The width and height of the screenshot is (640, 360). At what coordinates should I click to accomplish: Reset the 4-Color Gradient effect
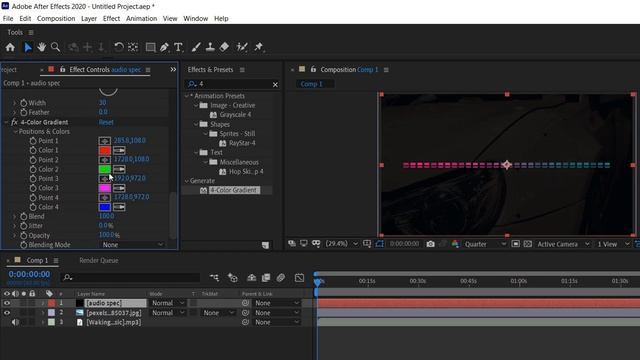[x=106, y=122]
